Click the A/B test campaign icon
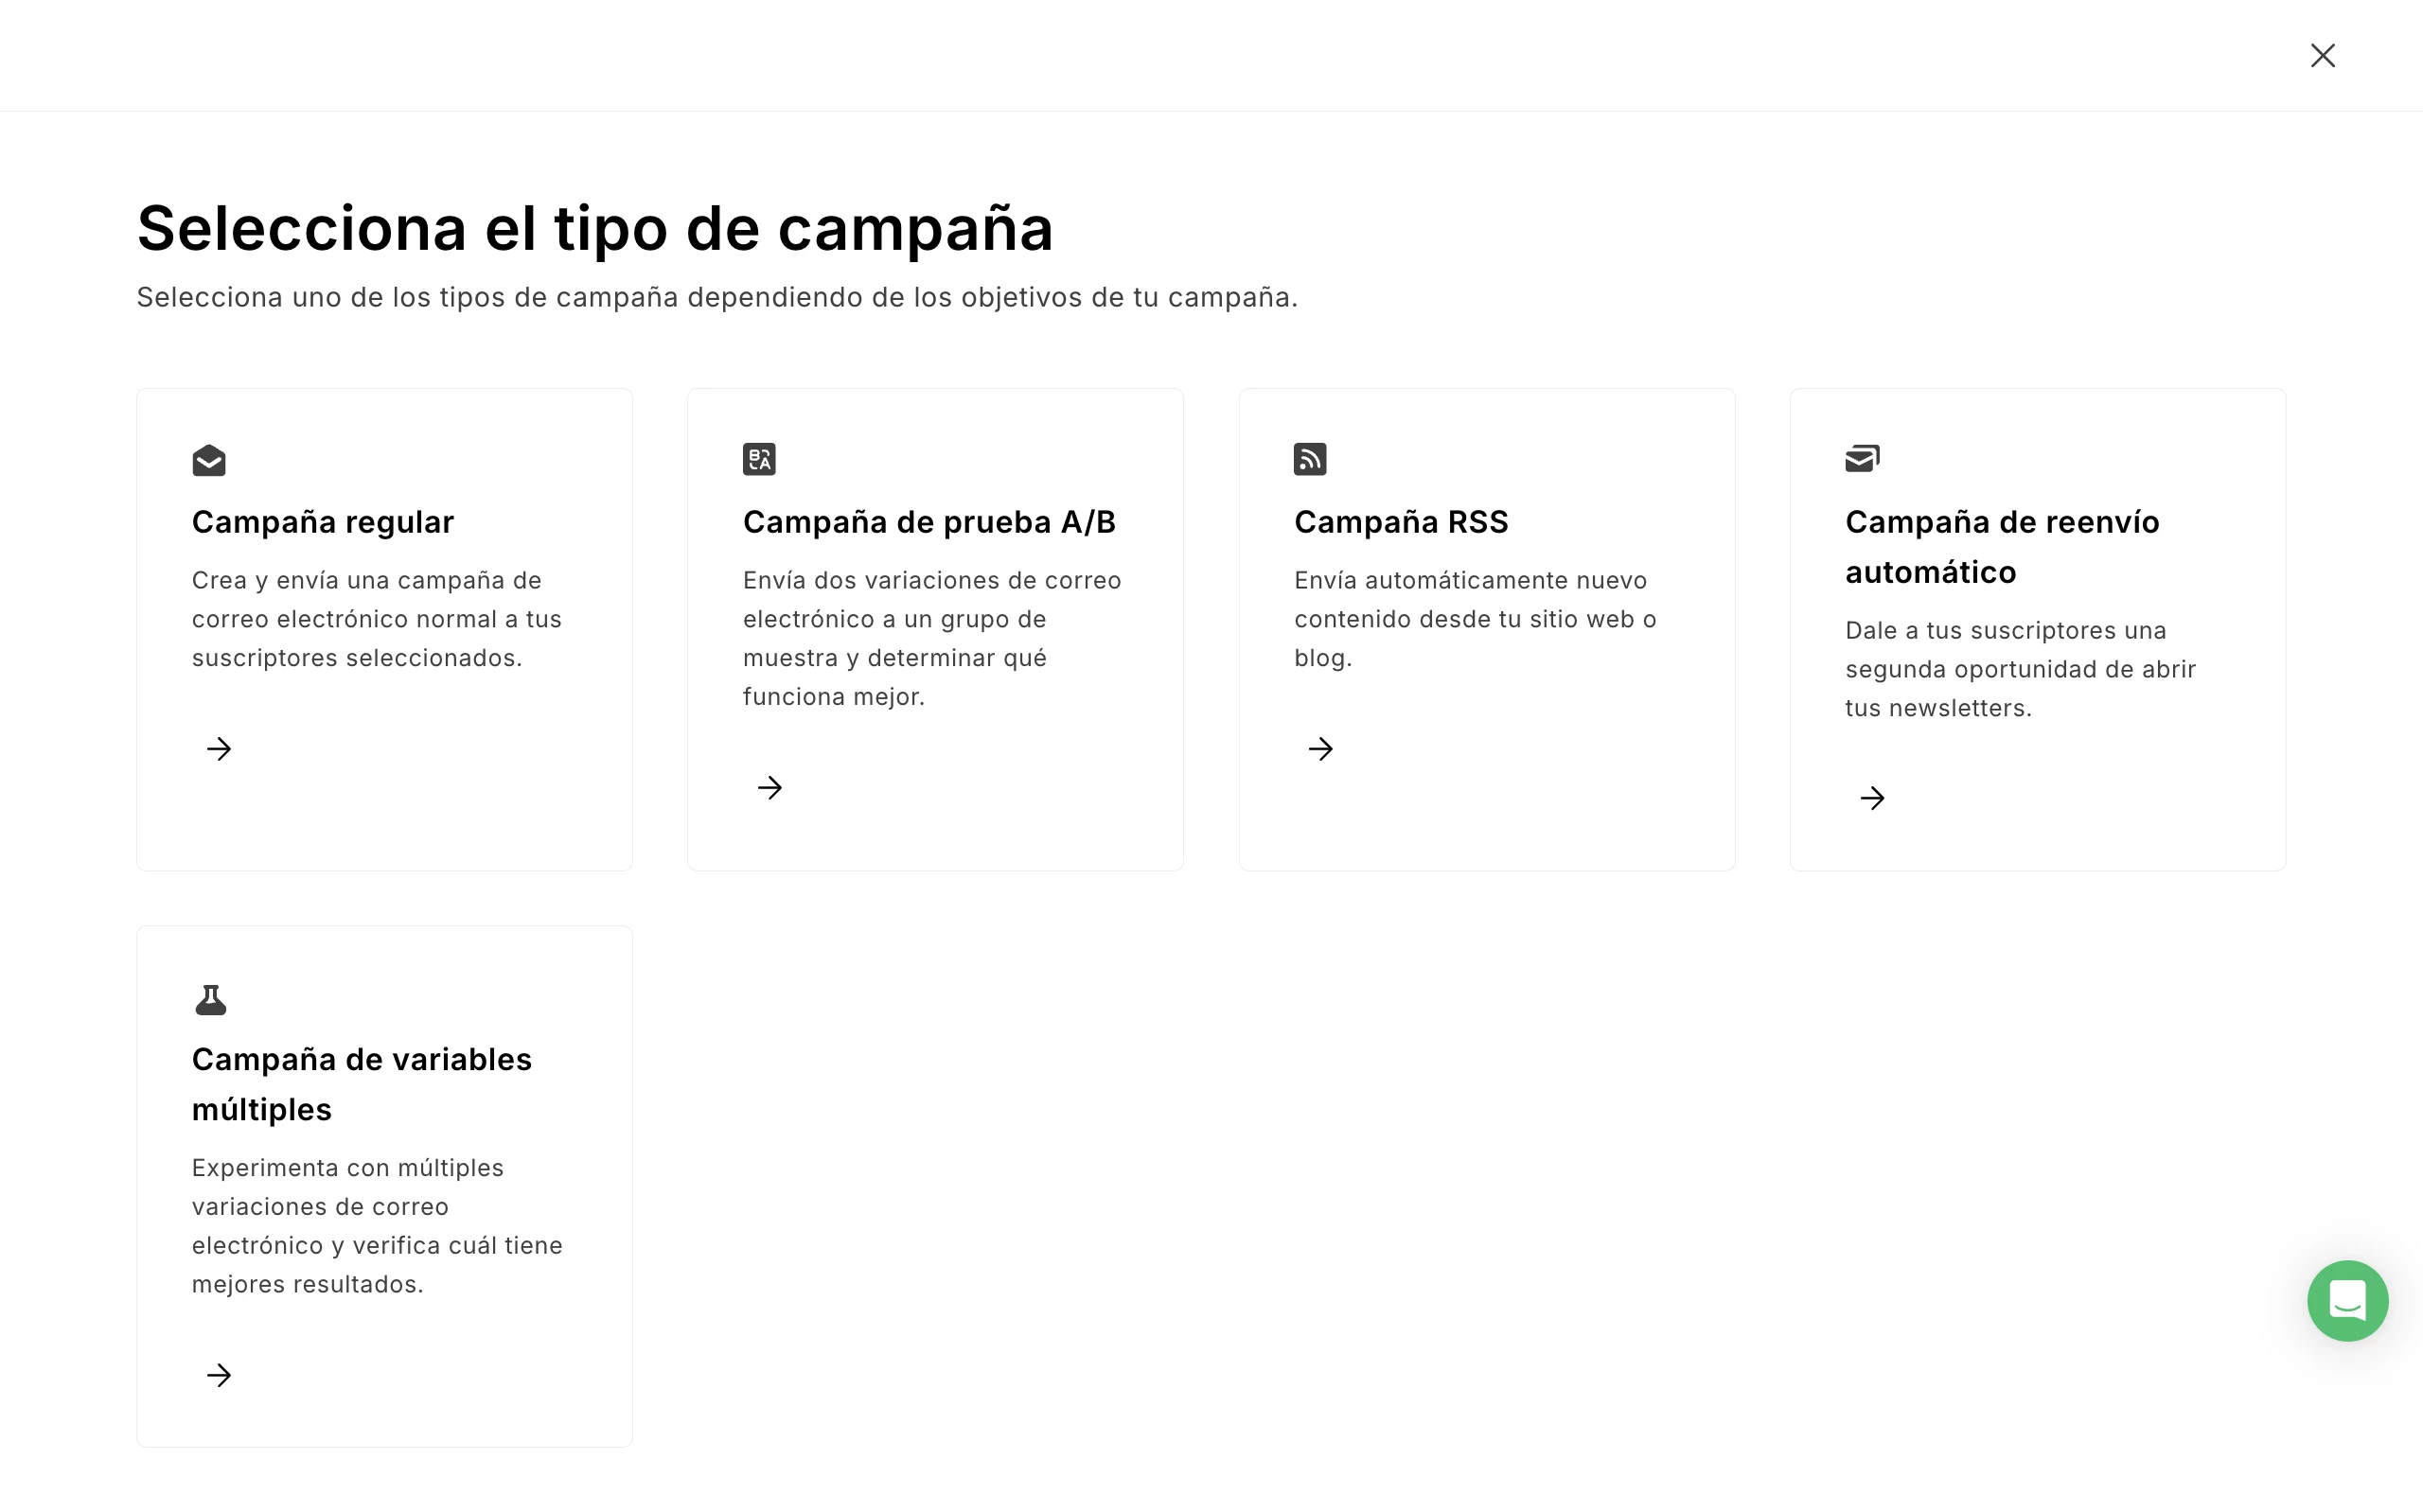The width and height of the screenshot is (2423, 1512). click(759, 459)
